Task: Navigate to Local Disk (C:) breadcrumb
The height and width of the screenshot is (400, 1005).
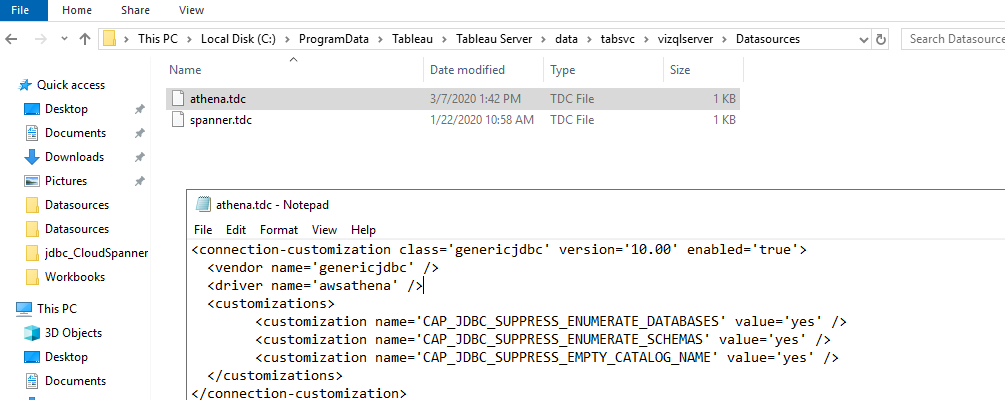Action: pos(238,39)
